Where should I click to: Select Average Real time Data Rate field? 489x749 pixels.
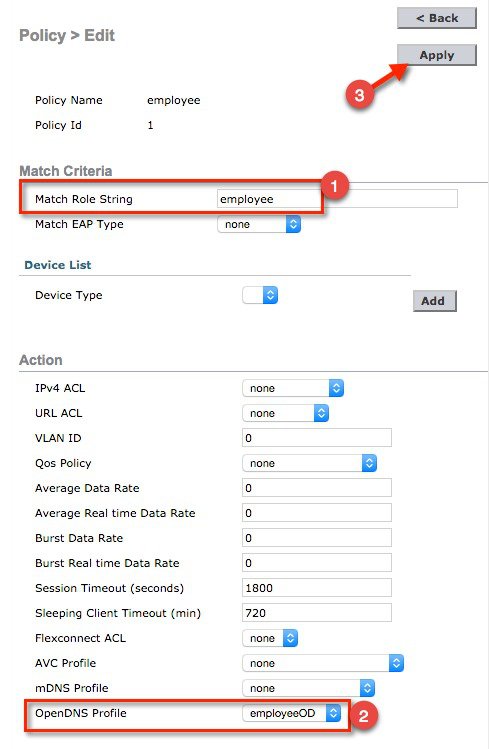pyautogui.click(x=317, y=513)
